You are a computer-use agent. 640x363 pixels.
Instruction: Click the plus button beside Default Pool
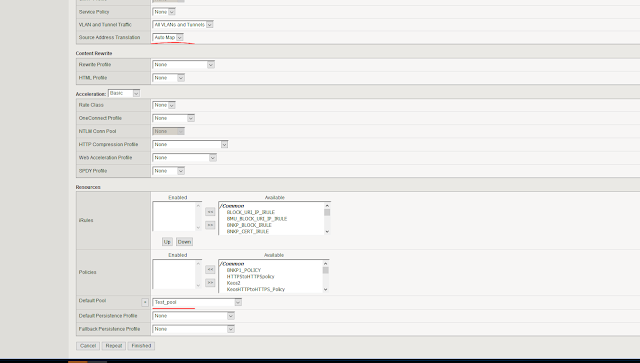(x=145, y=302)
